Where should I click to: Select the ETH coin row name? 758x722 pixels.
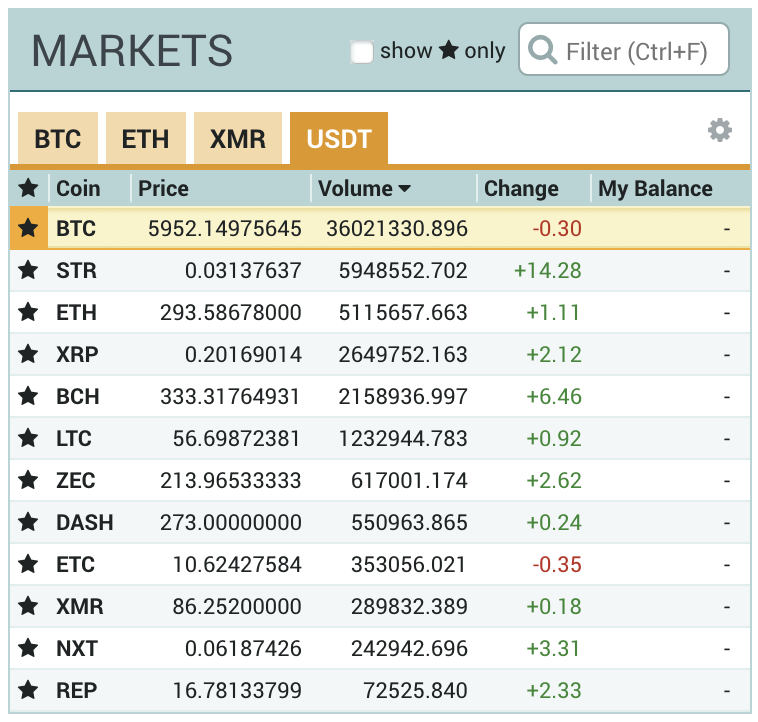76,312
